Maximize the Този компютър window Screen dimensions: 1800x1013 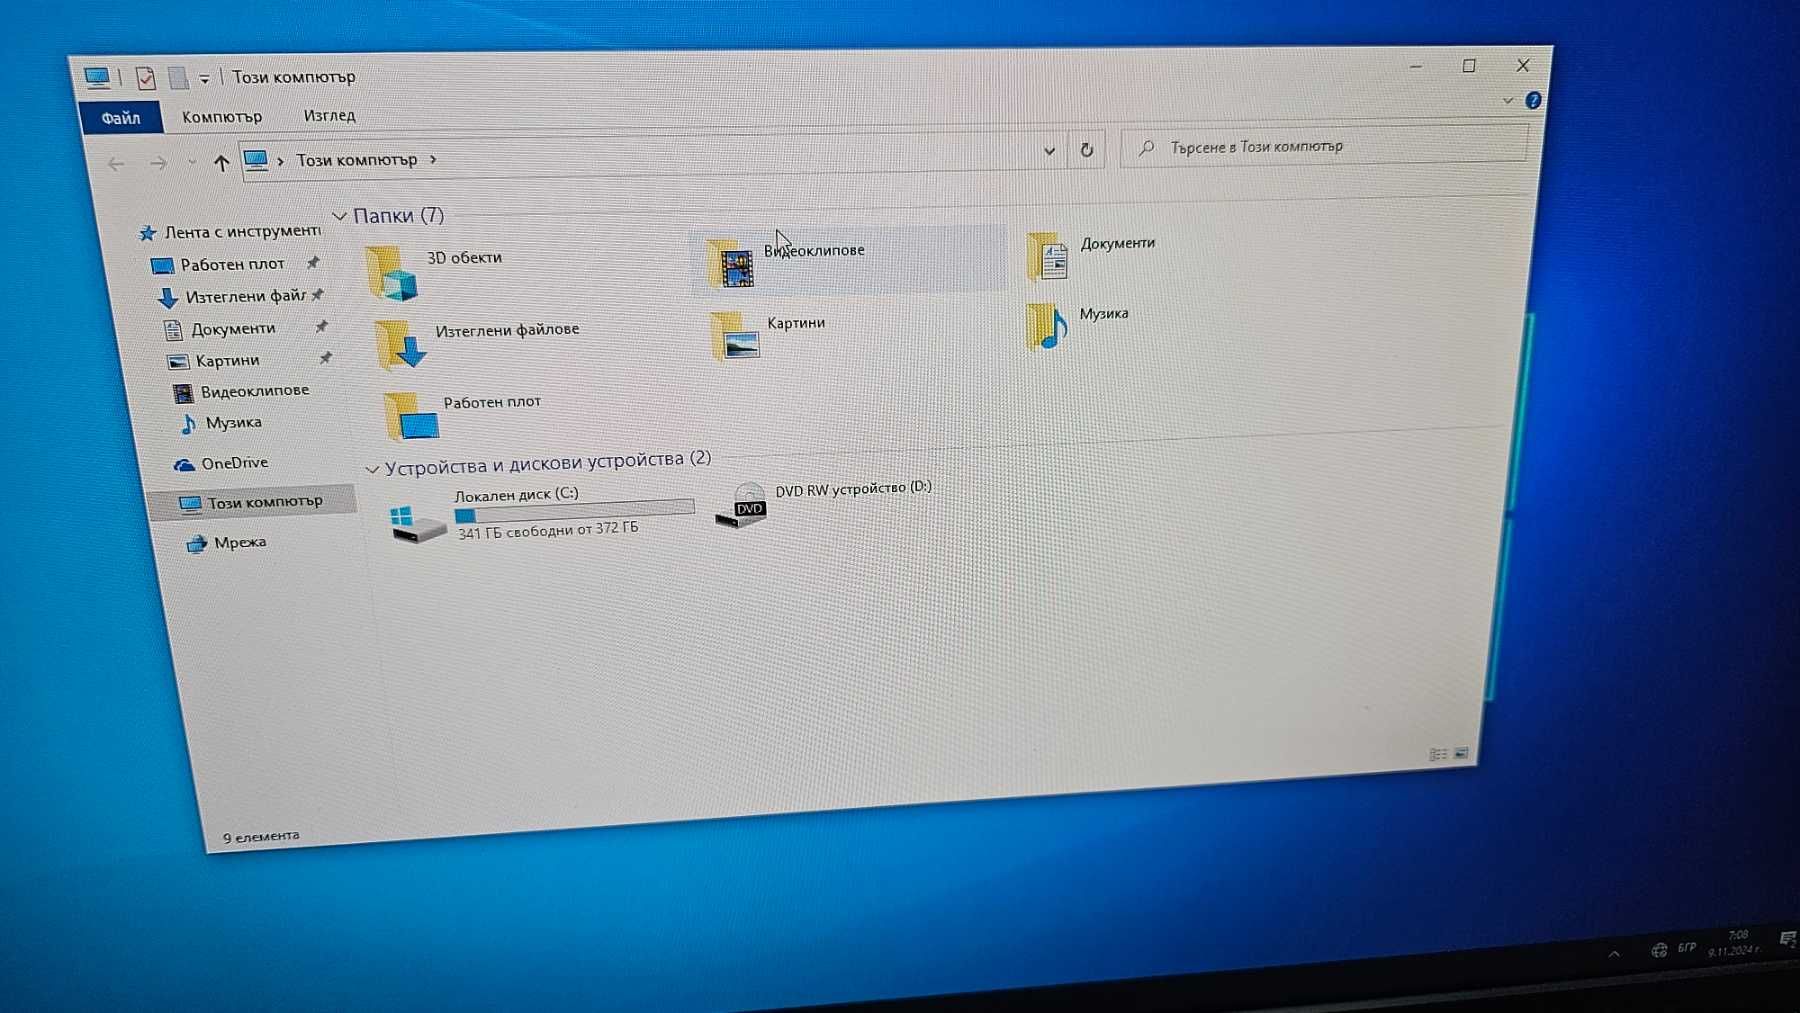coord(1469,66)
